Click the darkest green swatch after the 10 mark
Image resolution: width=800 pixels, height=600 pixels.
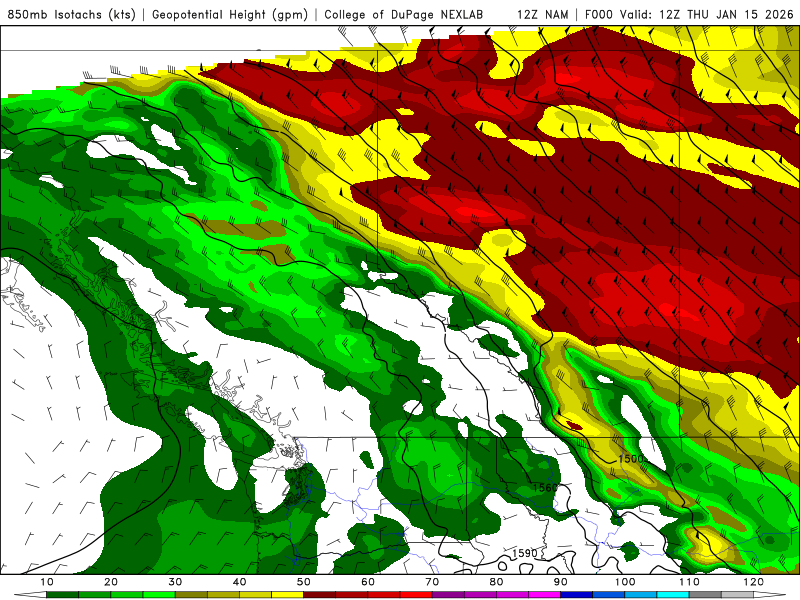click(62, 595)
